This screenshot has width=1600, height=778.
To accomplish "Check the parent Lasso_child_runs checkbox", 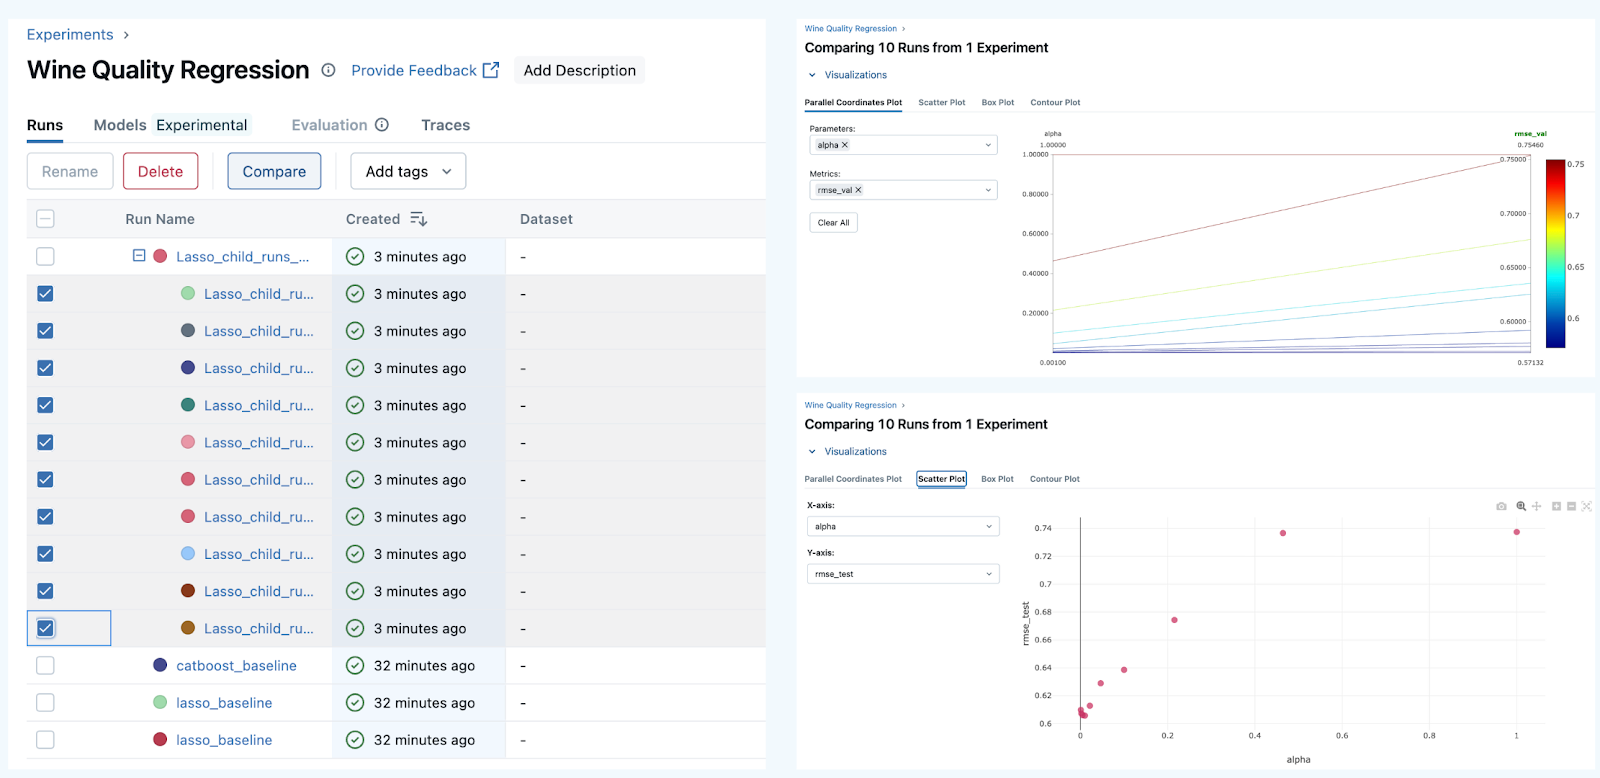I will (45, 257).
